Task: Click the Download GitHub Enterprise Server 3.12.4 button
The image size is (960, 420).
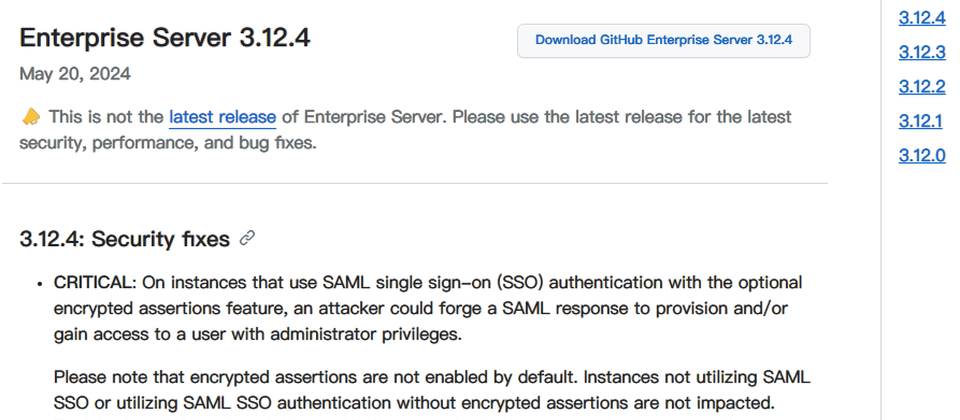Action: click(664, 40)
